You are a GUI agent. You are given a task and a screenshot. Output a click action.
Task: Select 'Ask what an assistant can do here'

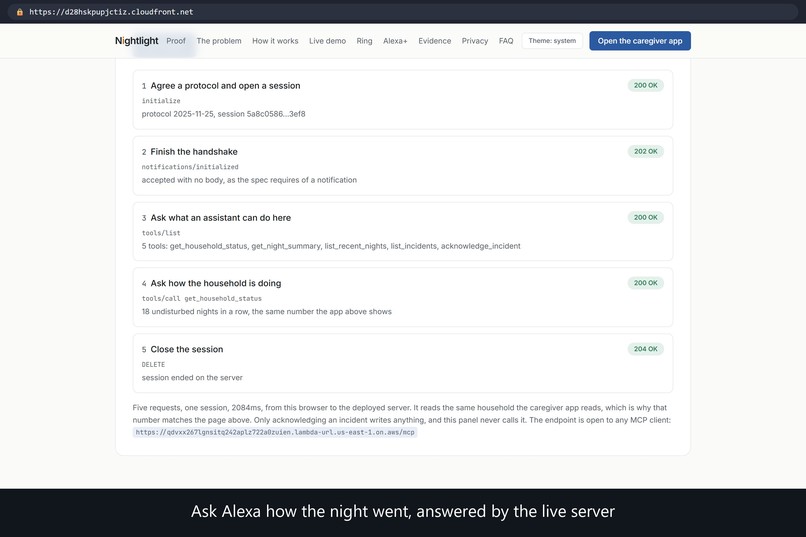coord(221,218)
